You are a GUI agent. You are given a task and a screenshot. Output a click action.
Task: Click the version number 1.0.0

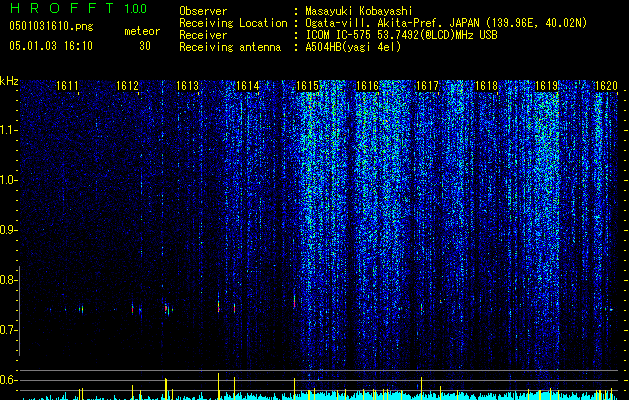[x=135, y=8]
